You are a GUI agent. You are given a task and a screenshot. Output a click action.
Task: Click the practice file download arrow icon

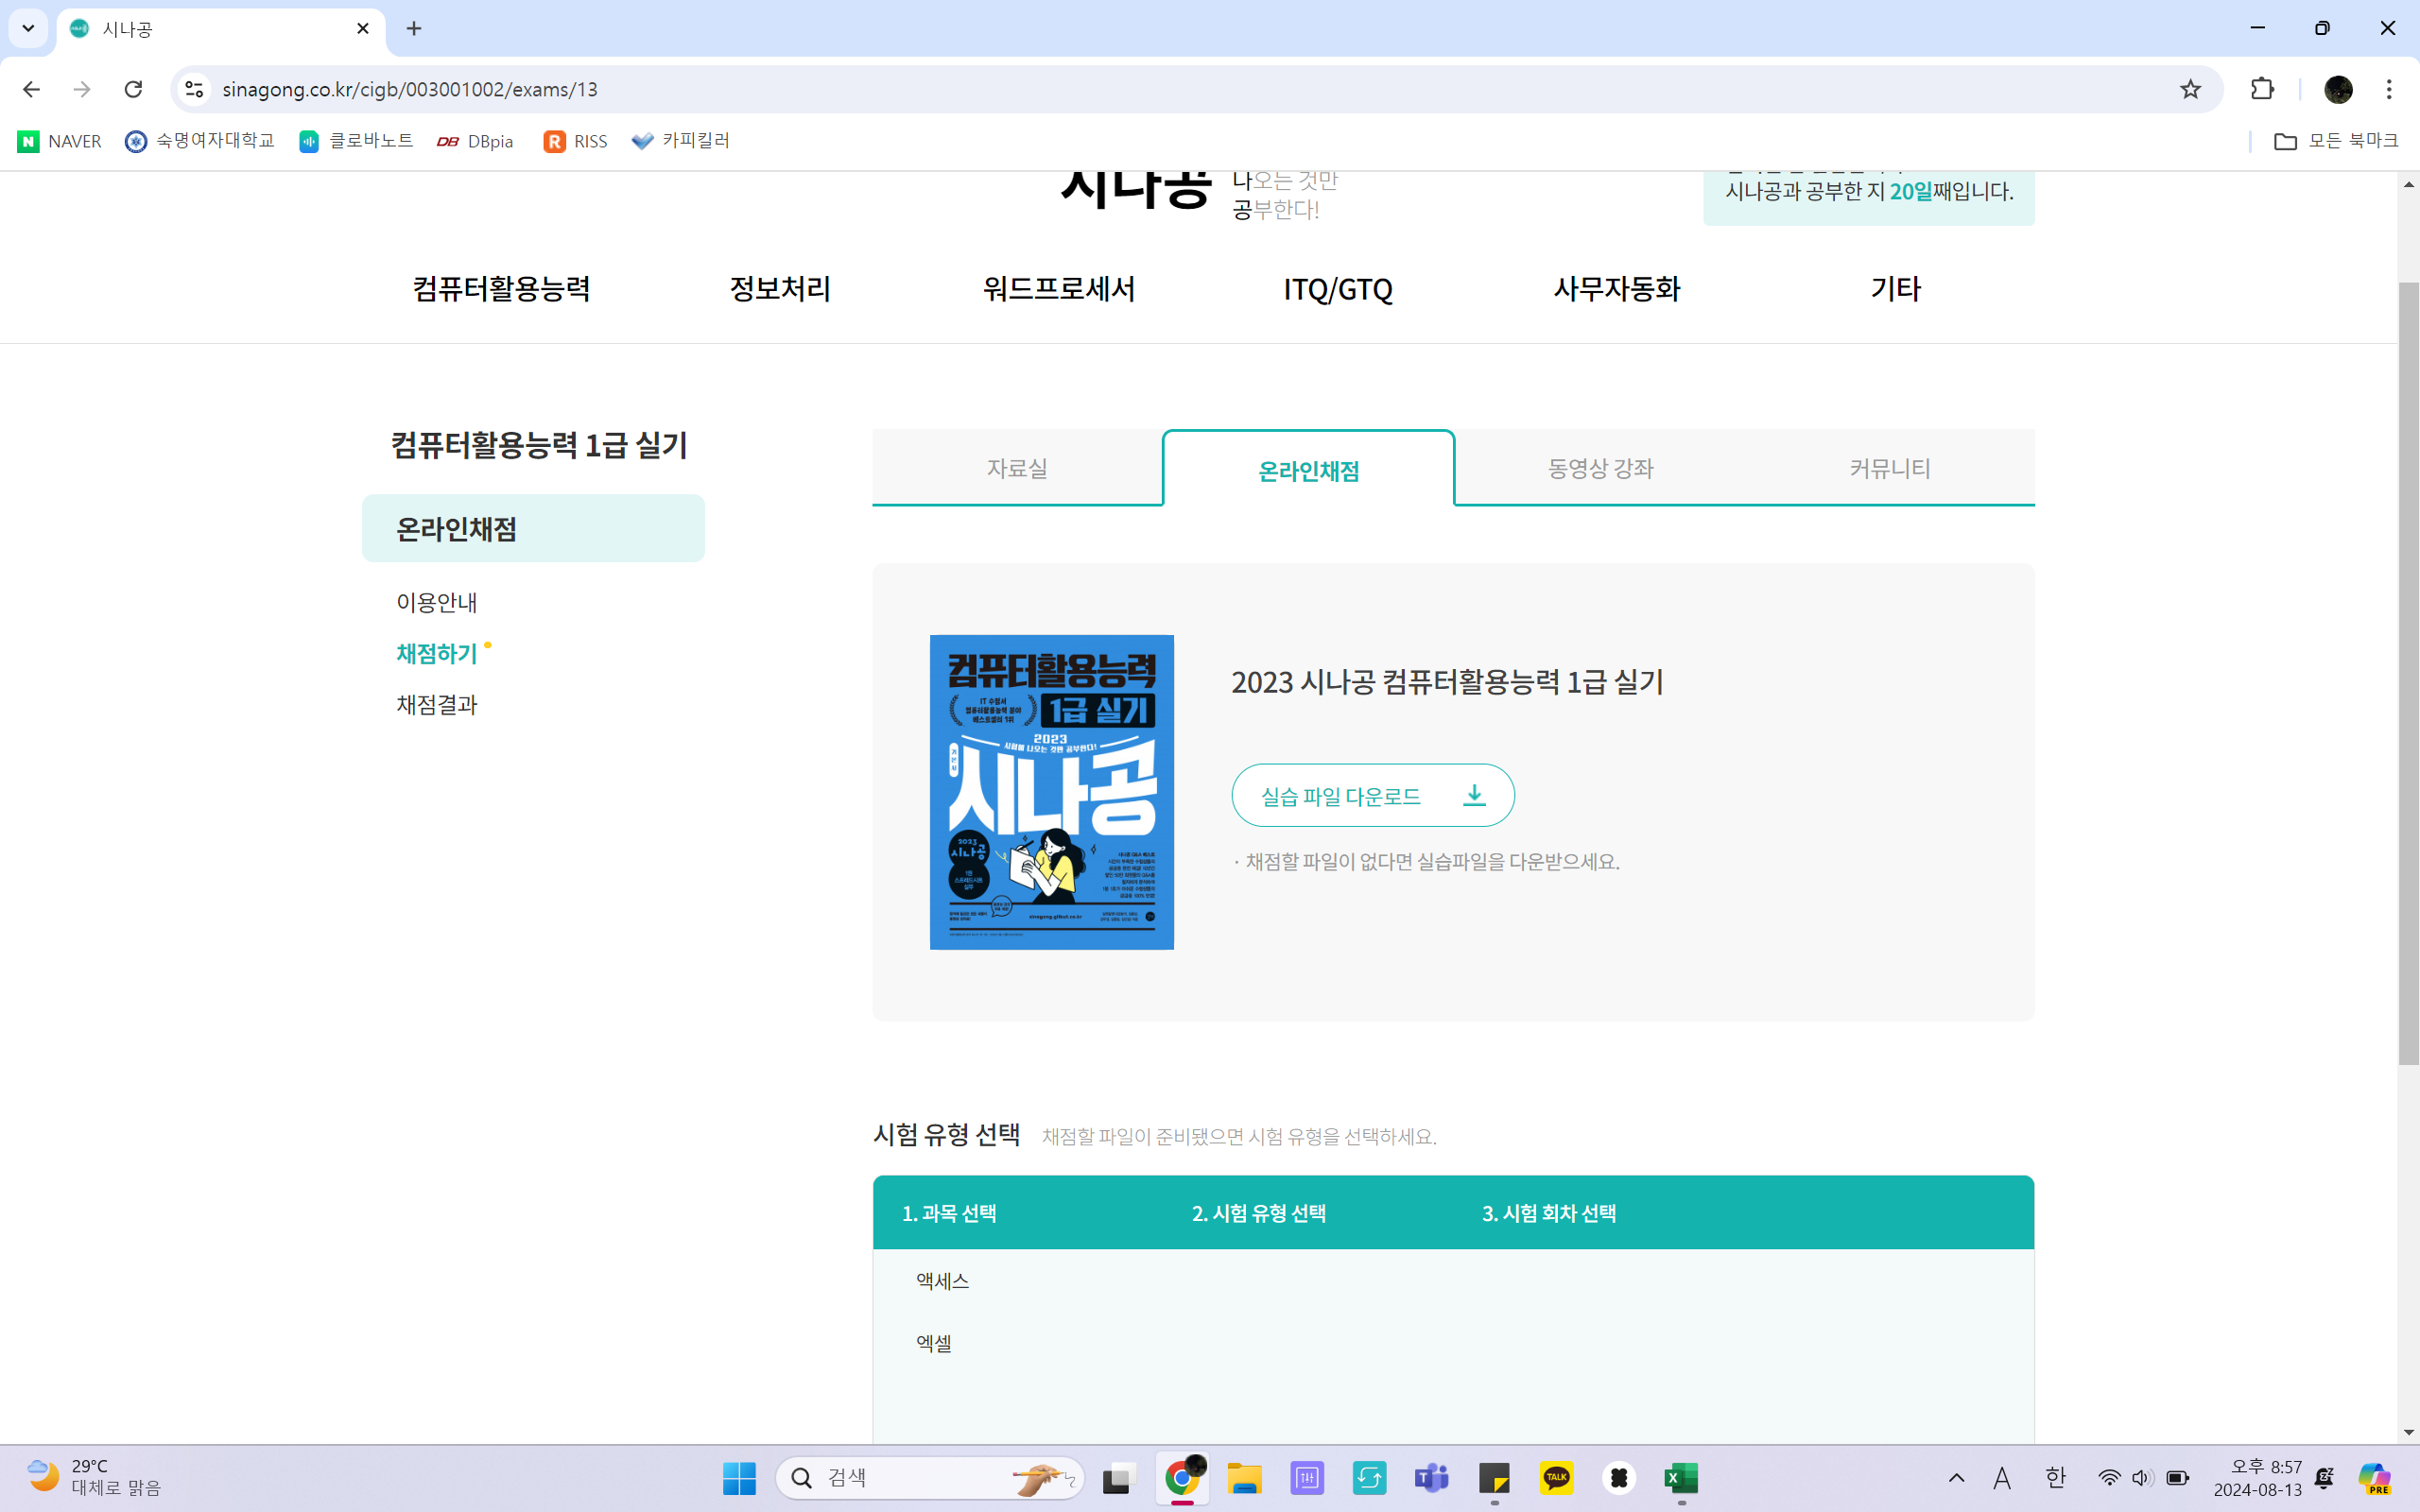[1474, 796]
